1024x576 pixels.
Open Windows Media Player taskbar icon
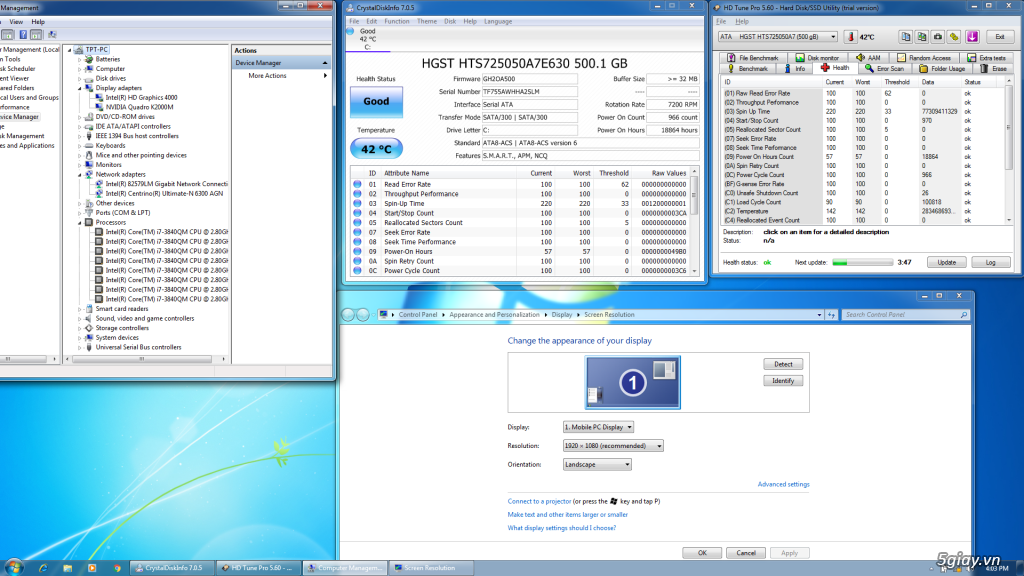click(x=92, y=568)
